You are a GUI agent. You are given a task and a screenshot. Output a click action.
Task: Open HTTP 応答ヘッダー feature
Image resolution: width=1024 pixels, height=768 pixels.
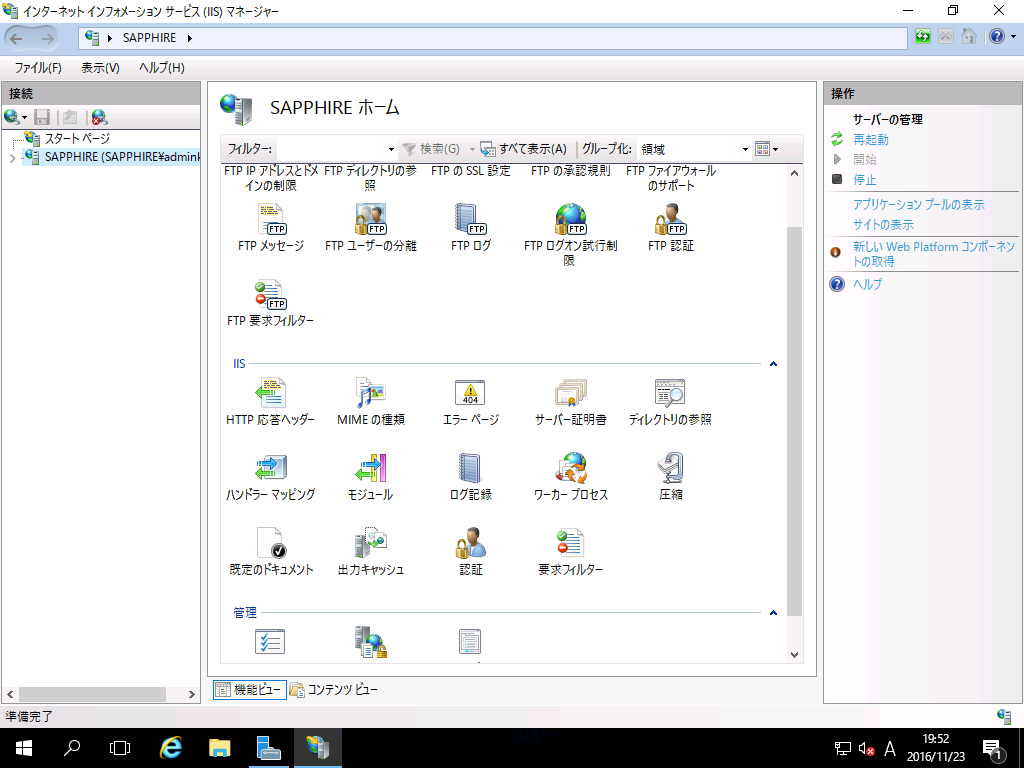(270, 402)
